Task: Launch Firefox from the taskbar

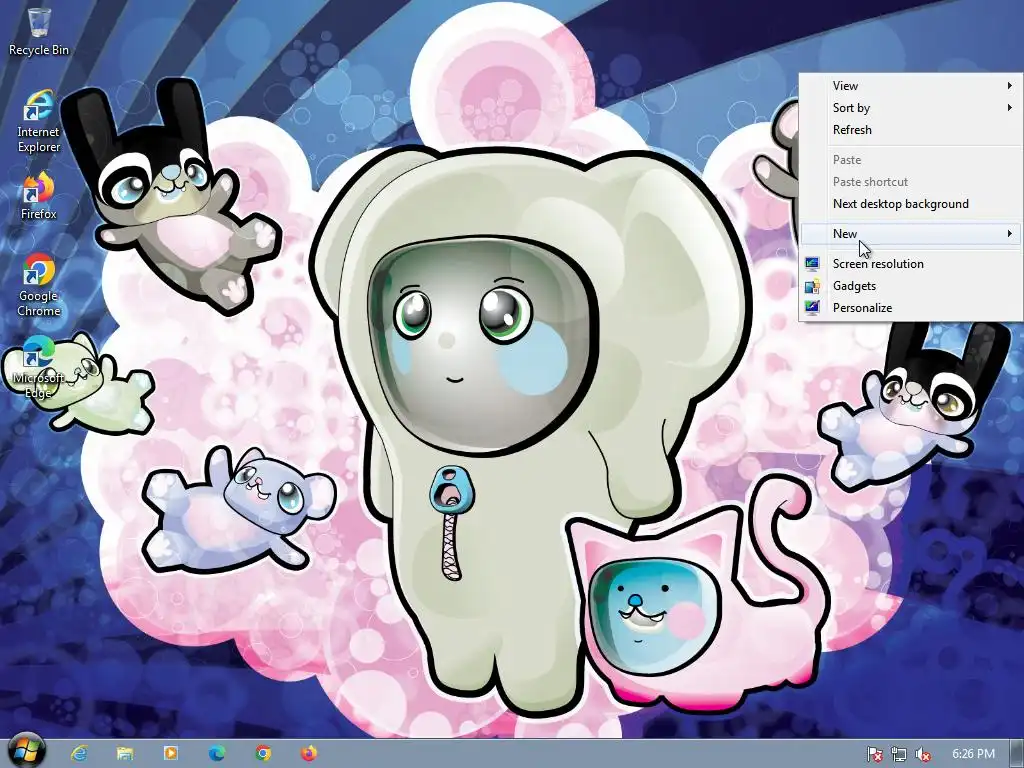Action: 308,753
